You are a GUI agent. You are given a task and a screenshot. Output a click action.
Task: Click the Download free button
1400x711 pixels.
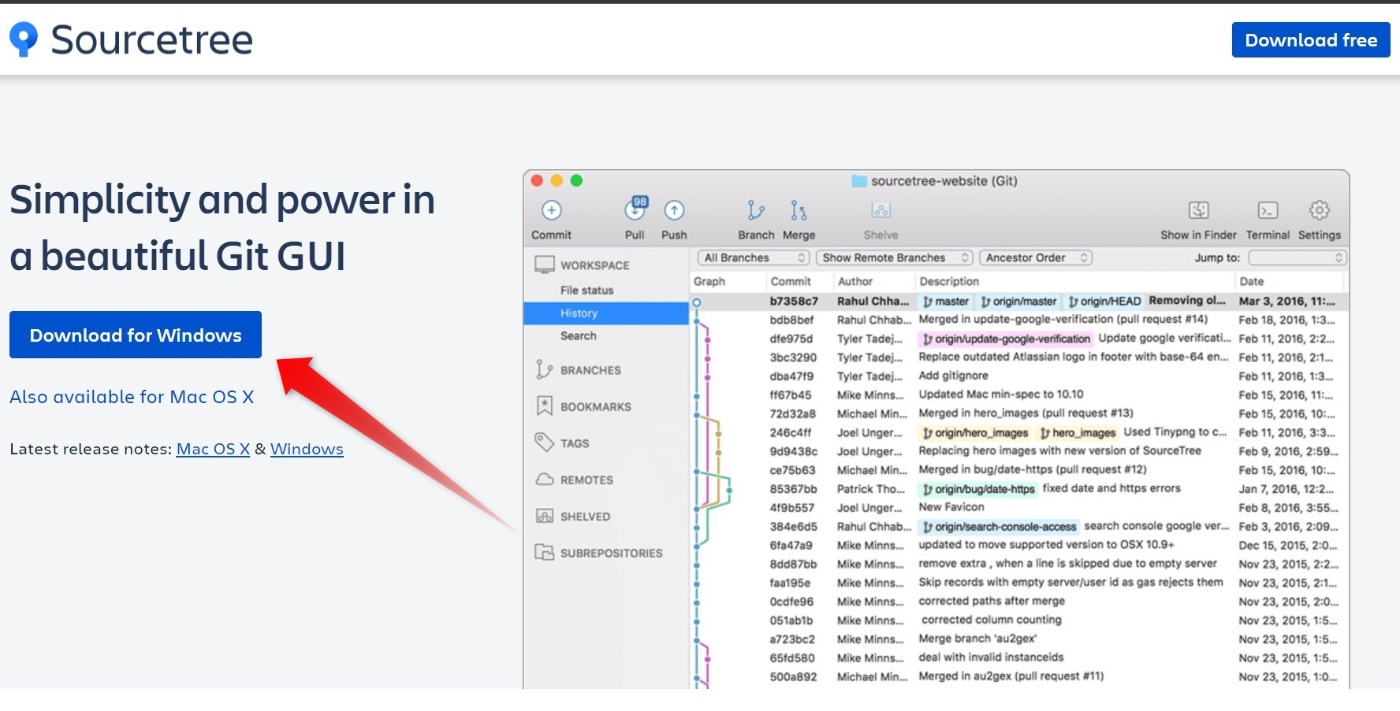(x=1311, y=40)
